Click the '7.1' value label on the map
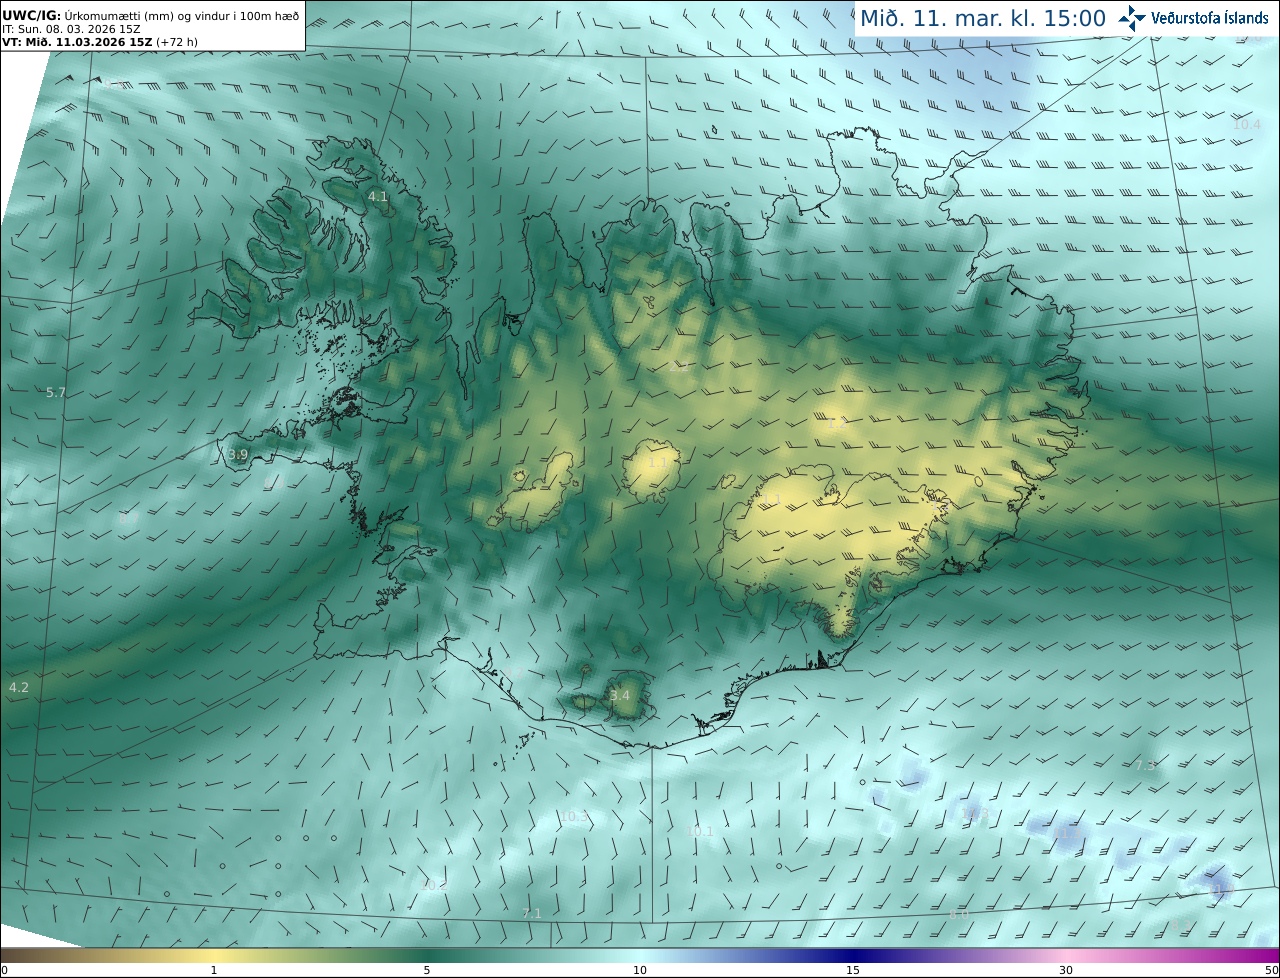 (x=532, y=914)
